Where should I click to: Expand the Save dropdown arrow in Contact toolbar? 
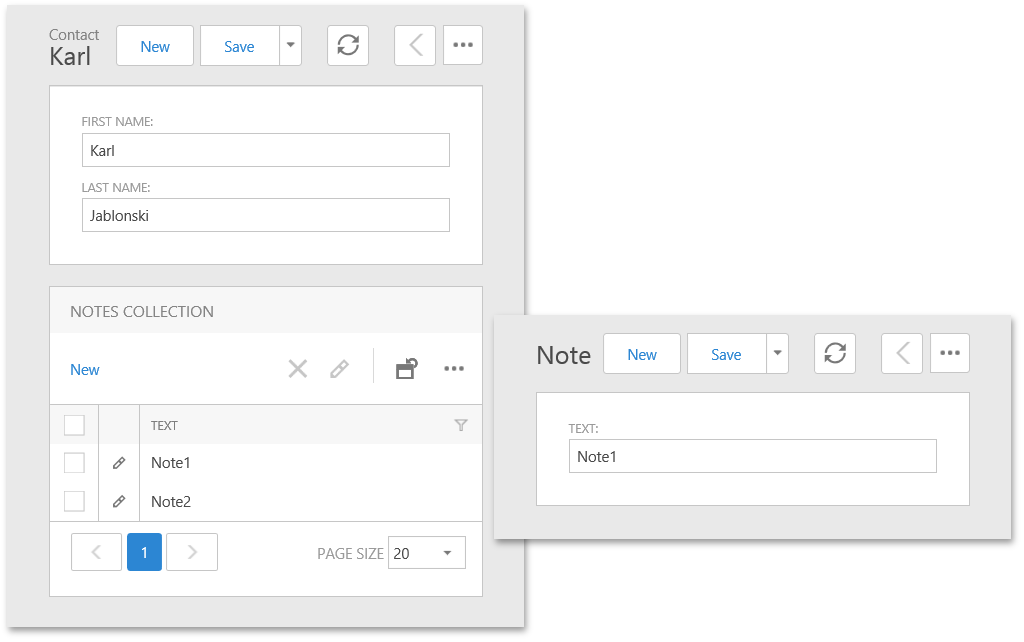point(290,46)
